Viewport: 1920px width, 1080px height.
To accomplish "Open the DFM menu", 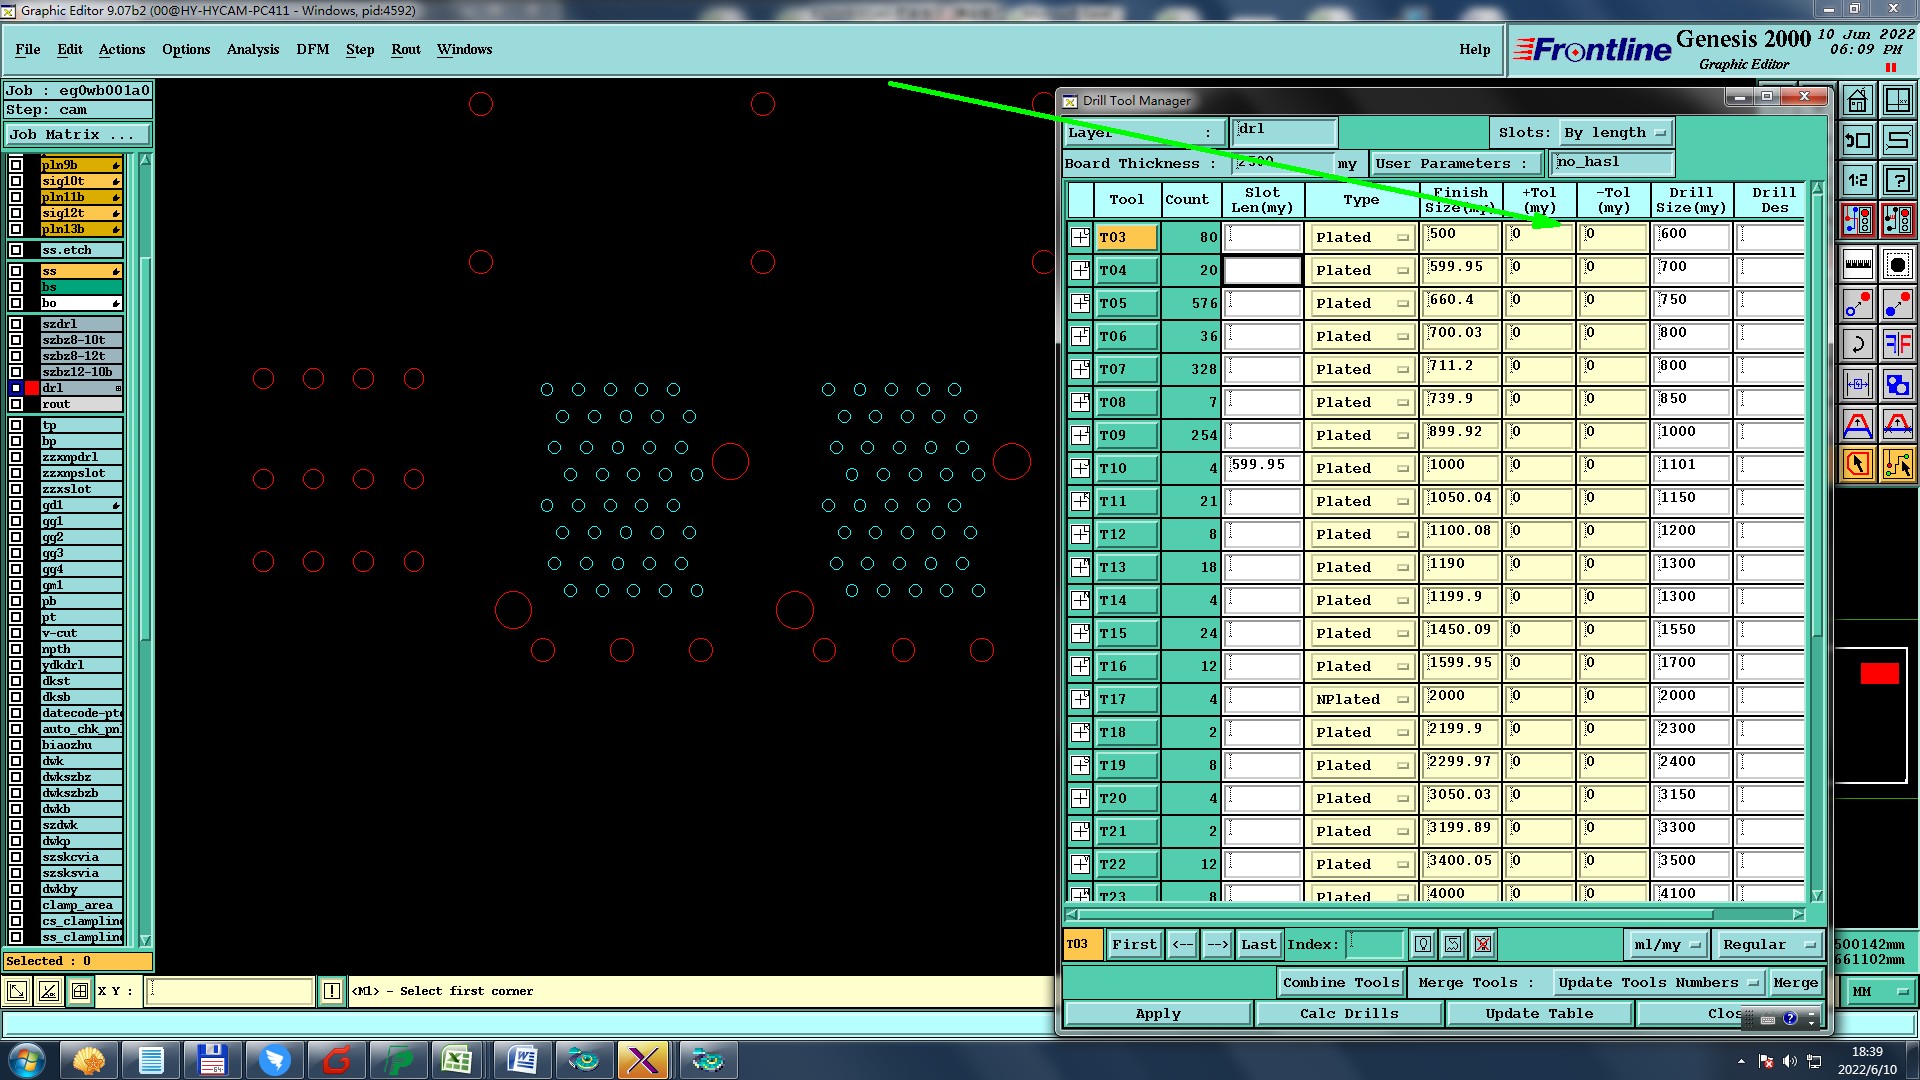I will click(x=312, y=49).
